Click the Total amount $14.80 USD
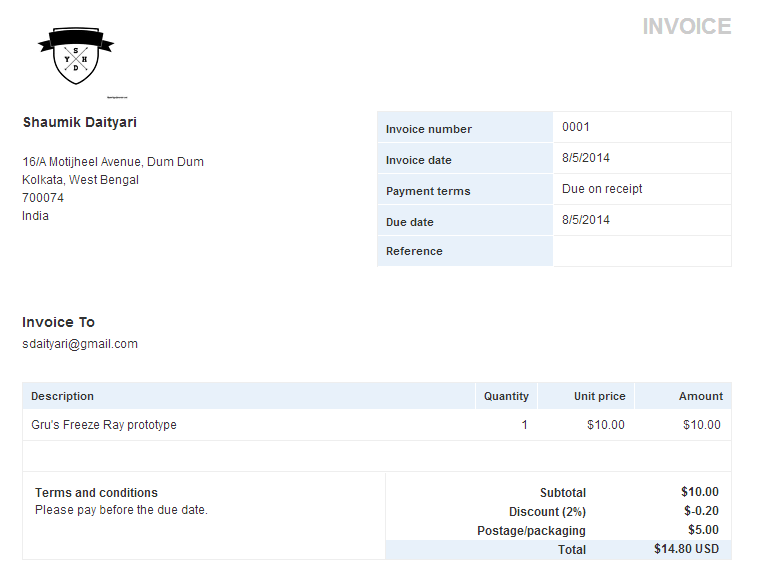Screen dimensions: 759x572 click(686, 549)
